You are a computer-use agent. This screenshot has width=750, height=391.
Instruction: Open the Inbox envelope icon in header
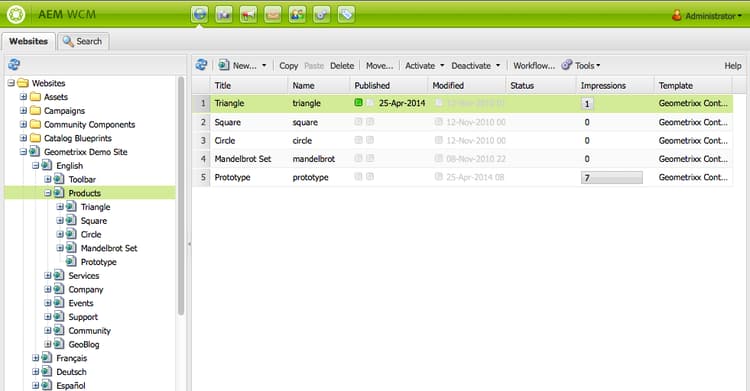[273, 14]
